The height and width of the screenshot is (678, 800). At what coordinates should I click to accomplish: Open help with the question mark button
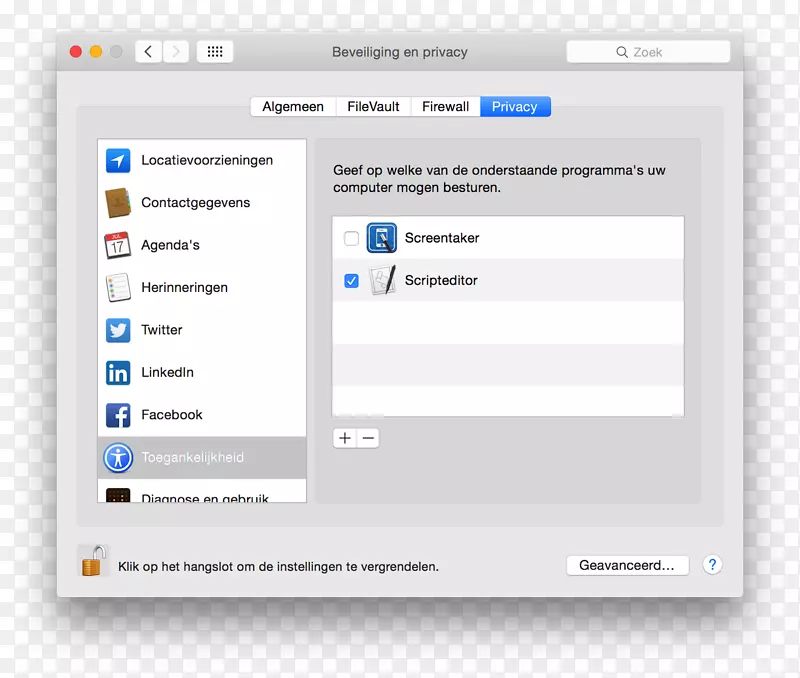[712, 565]
